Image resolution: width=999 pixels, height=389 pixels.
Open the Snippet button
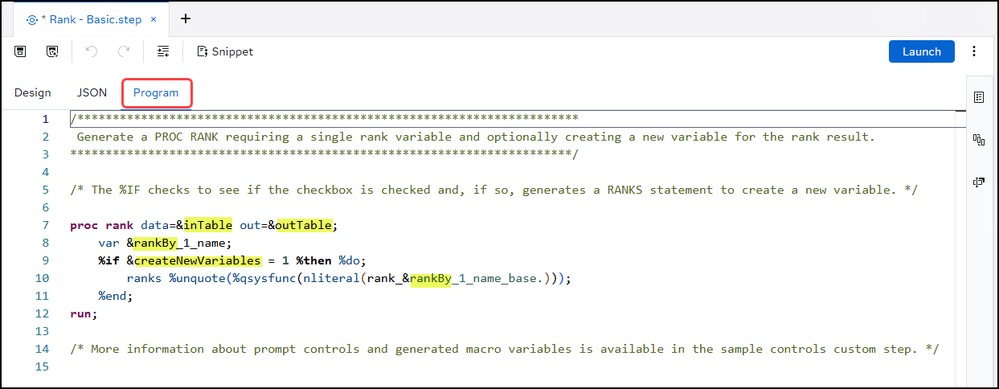(x=225, y=52)
